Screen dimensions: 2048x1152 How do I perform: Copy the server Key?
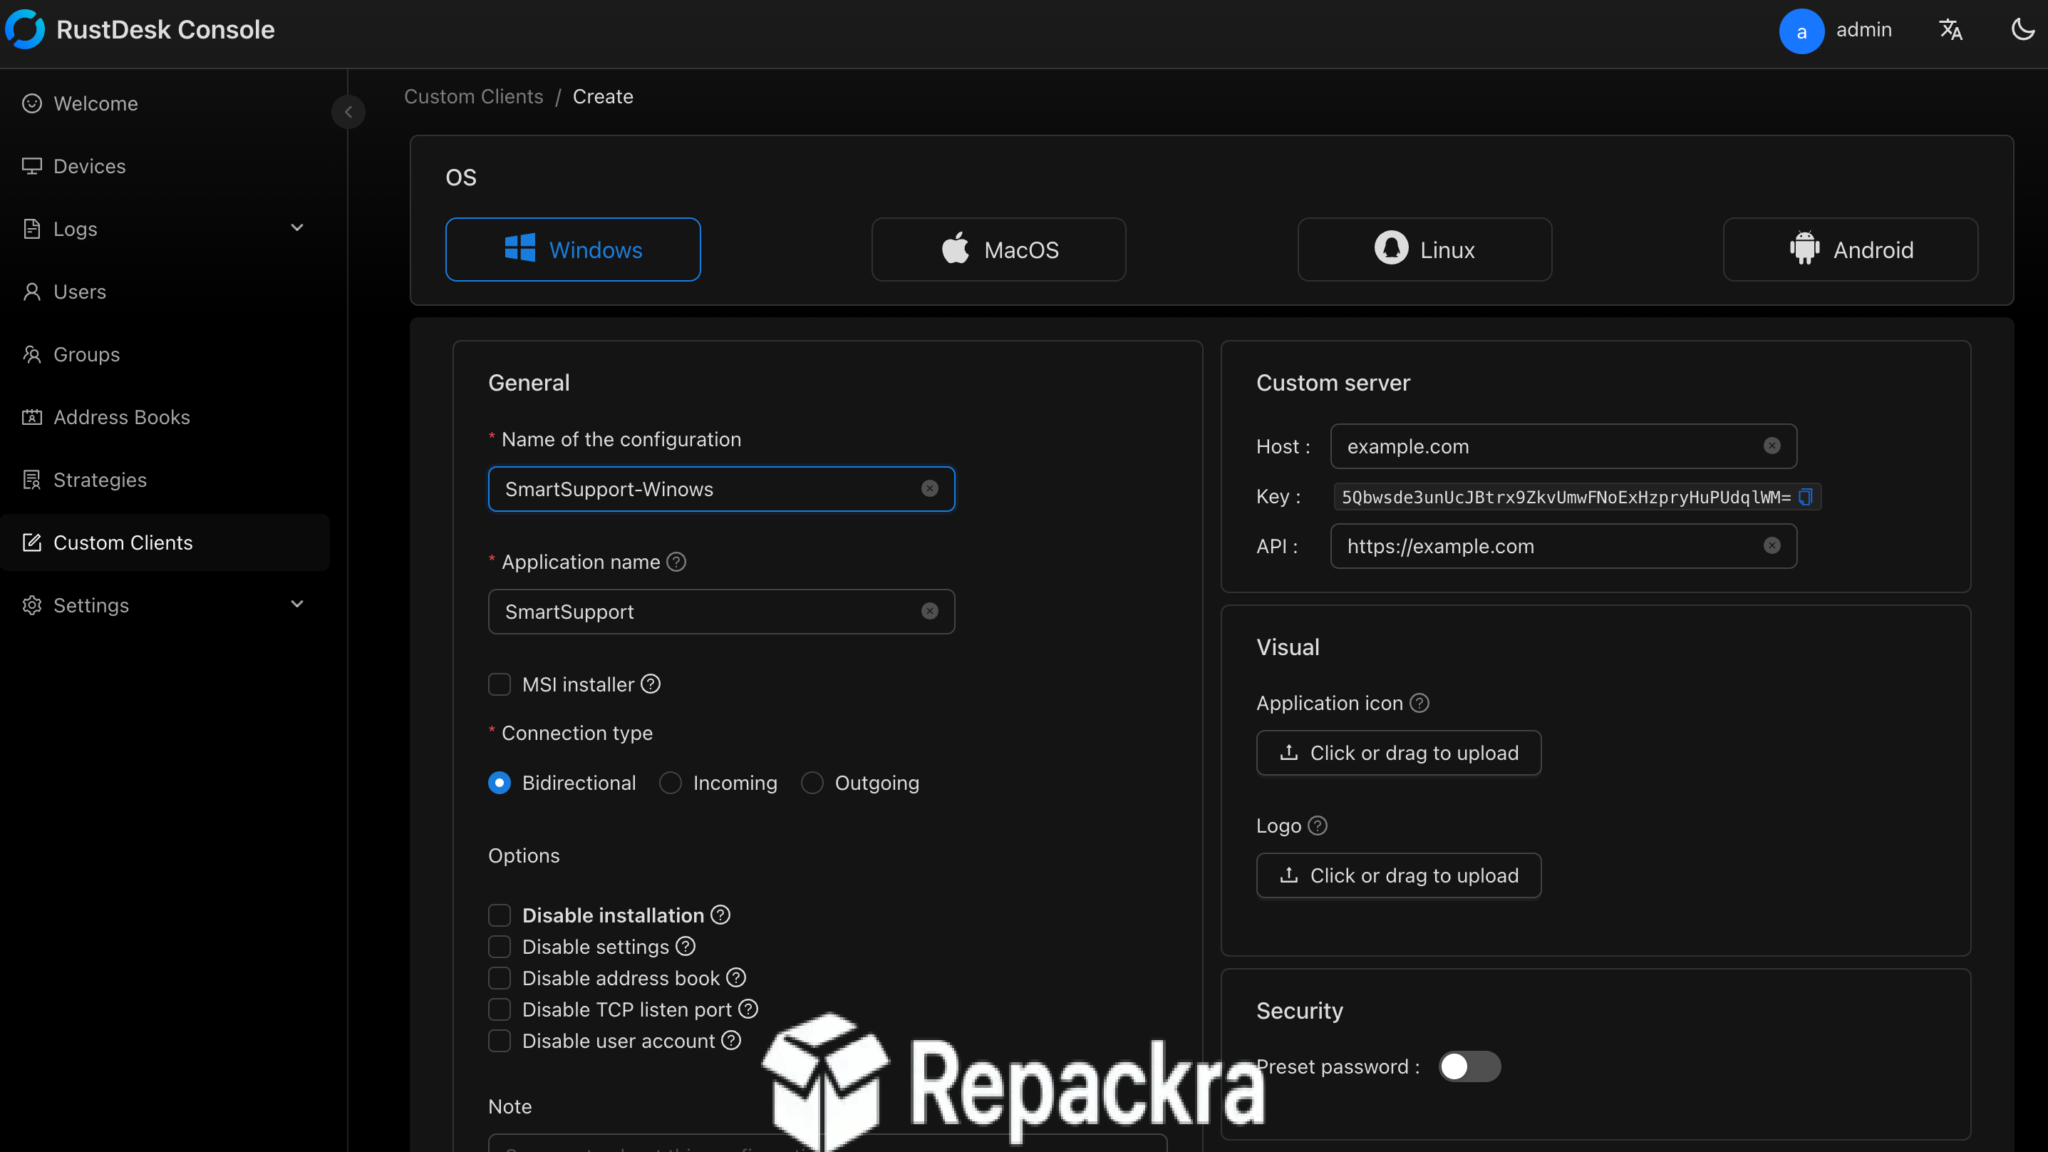[x=1806, y=497]
